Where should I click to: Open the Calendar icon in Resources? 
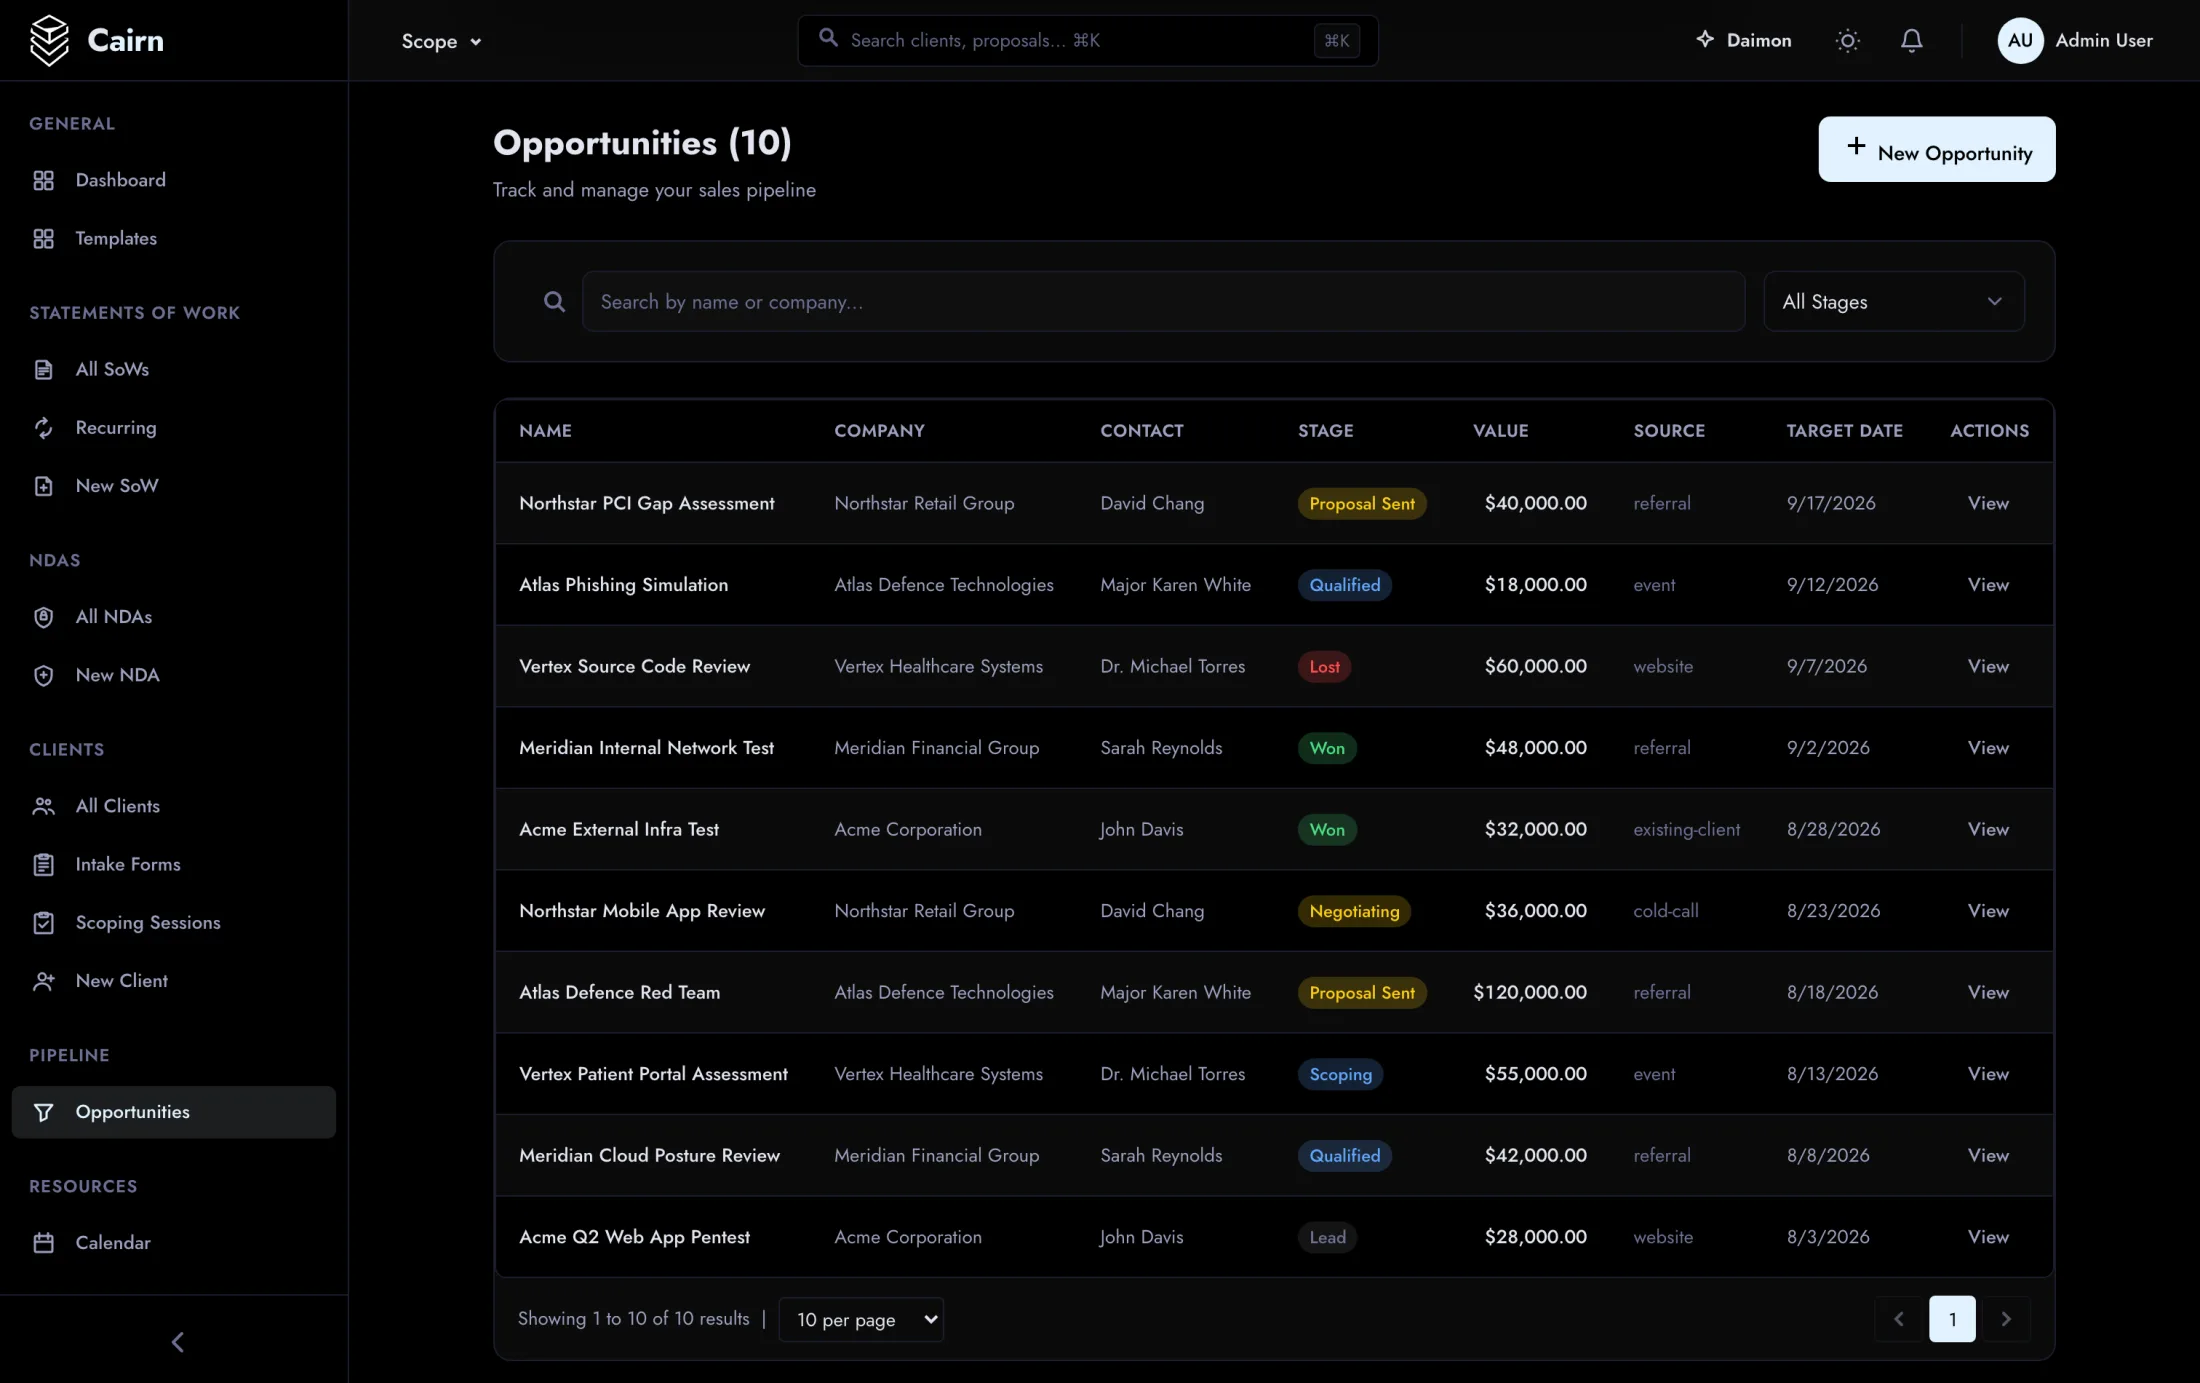point(43,1243)
